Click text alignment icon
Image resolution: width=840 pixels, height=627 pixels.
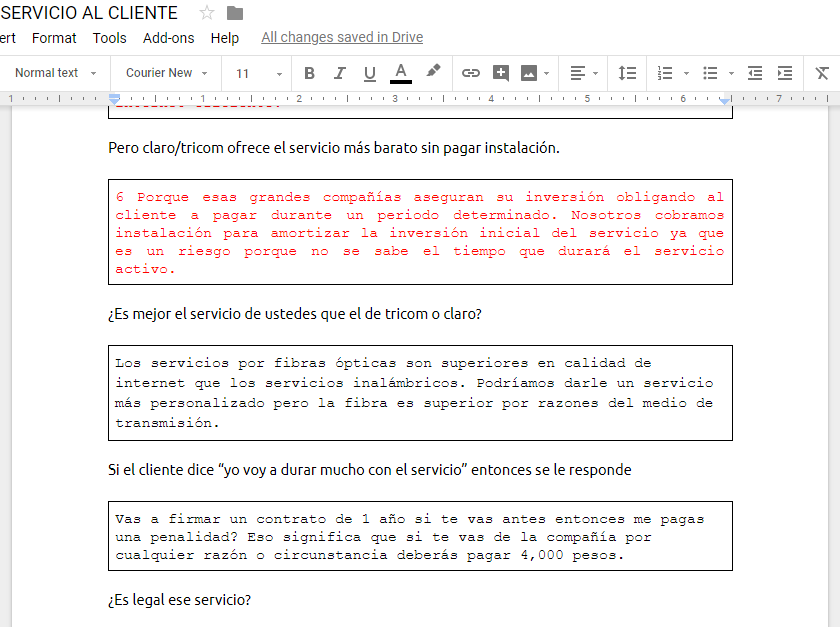pyautogui.click(x=578, y=73)
